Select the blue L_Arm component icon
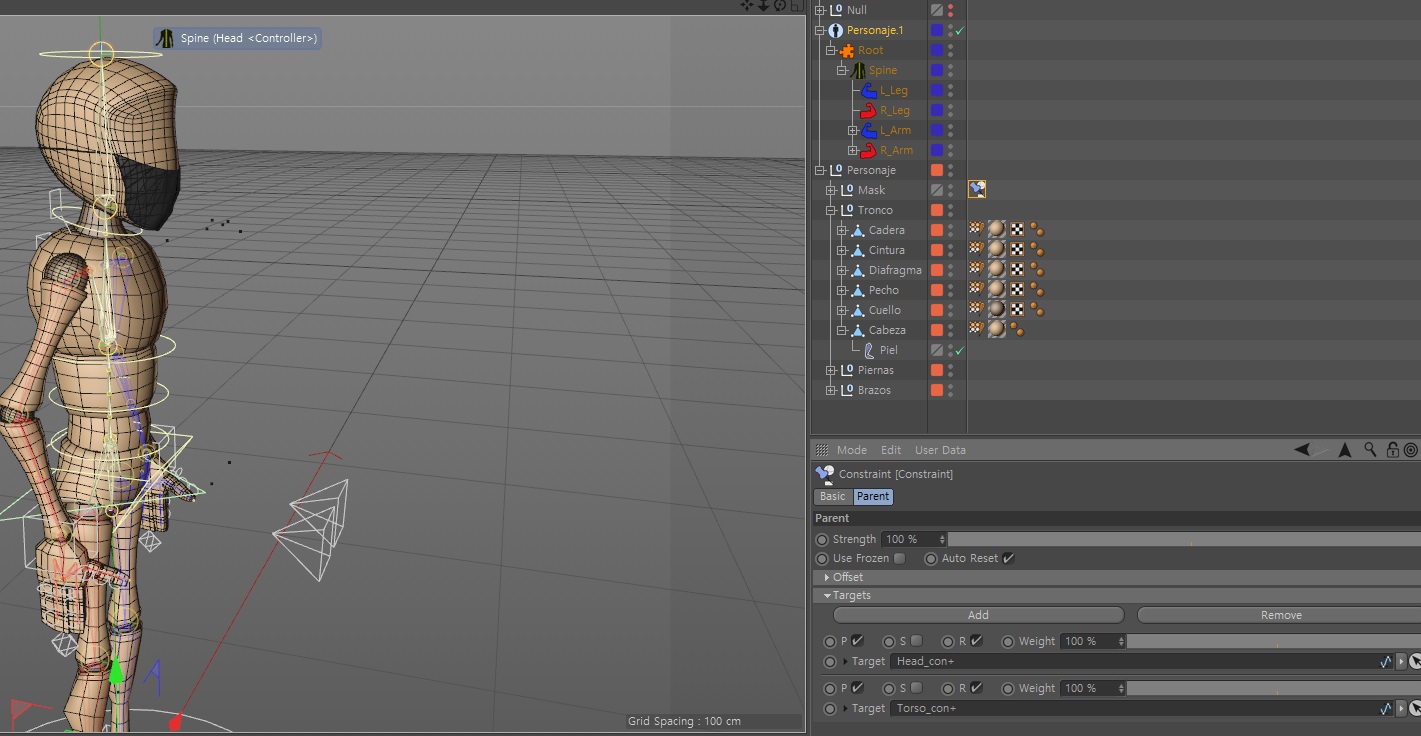 click(869, 130)
